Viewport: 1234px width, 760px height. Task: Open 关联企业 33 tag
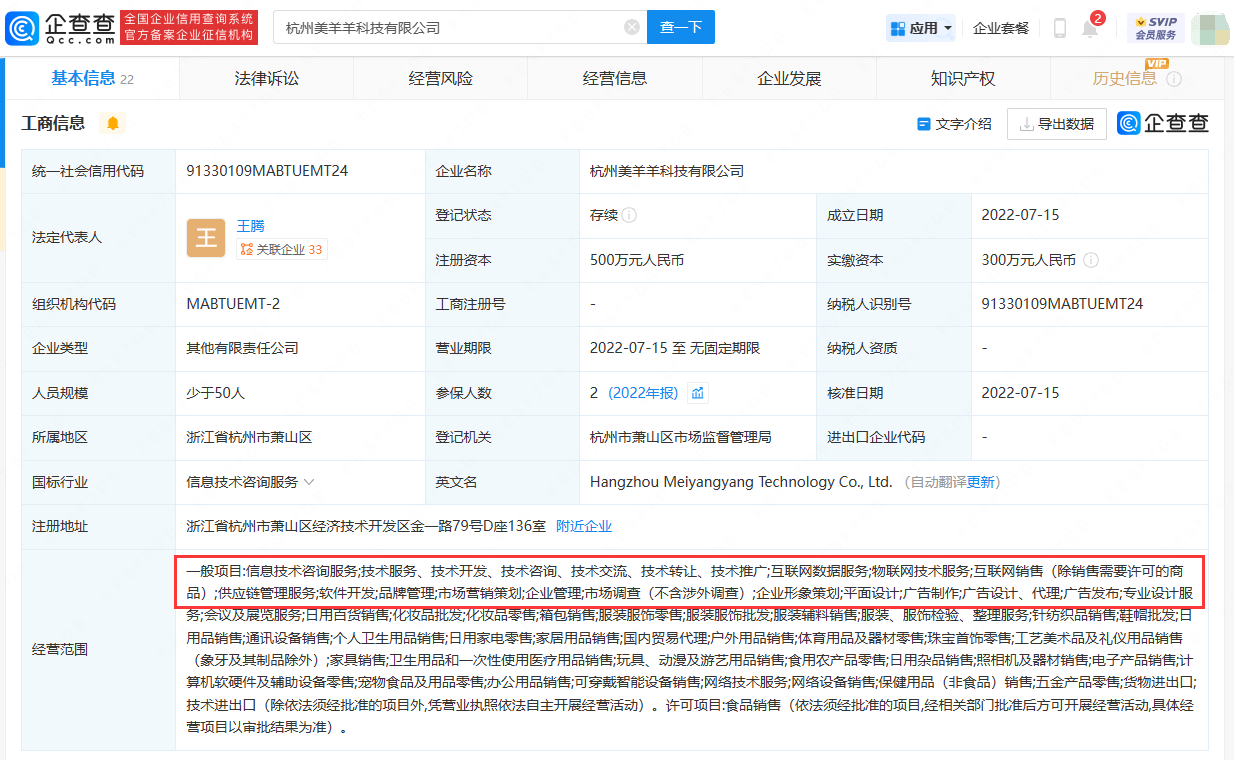tap(281, 250)
